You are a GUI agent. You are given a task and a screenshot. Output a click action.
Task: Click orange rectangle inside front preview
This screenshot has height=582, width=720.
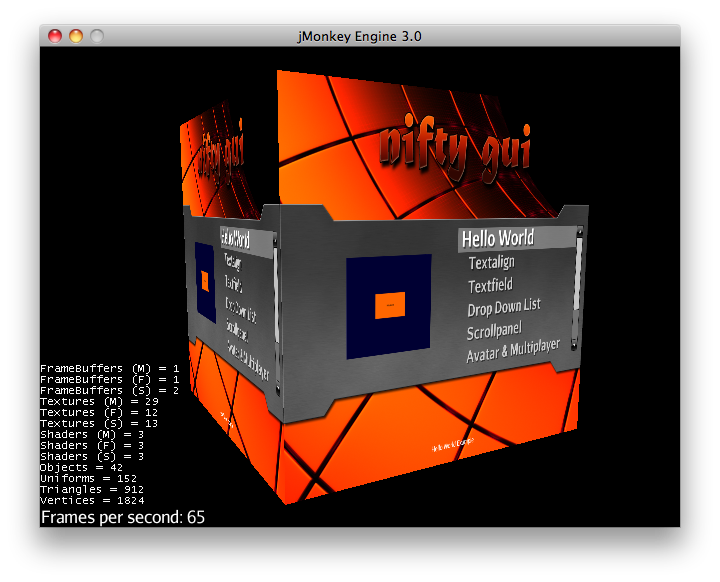390,305
